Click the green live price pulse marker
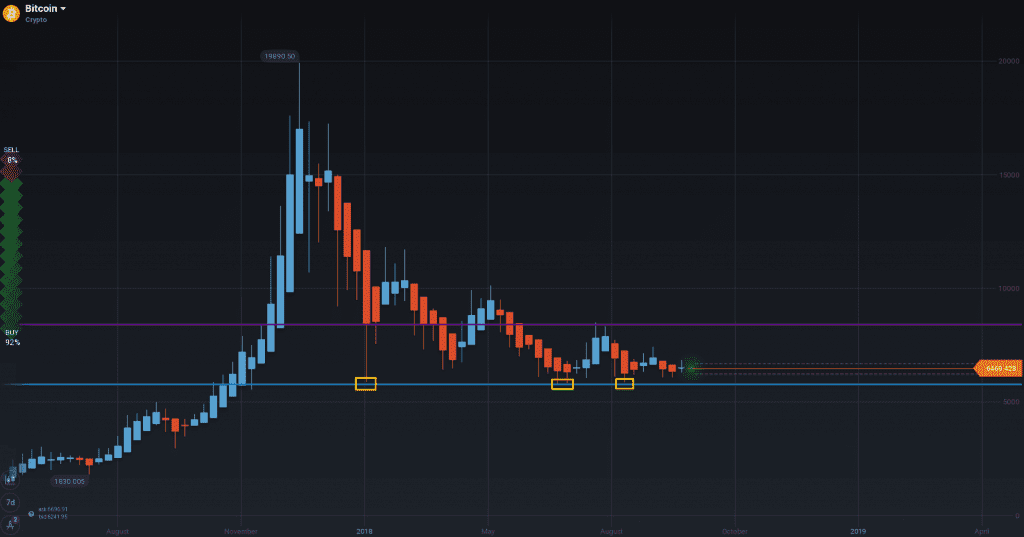The image size is (1024, 537). (x=692, y=368)
